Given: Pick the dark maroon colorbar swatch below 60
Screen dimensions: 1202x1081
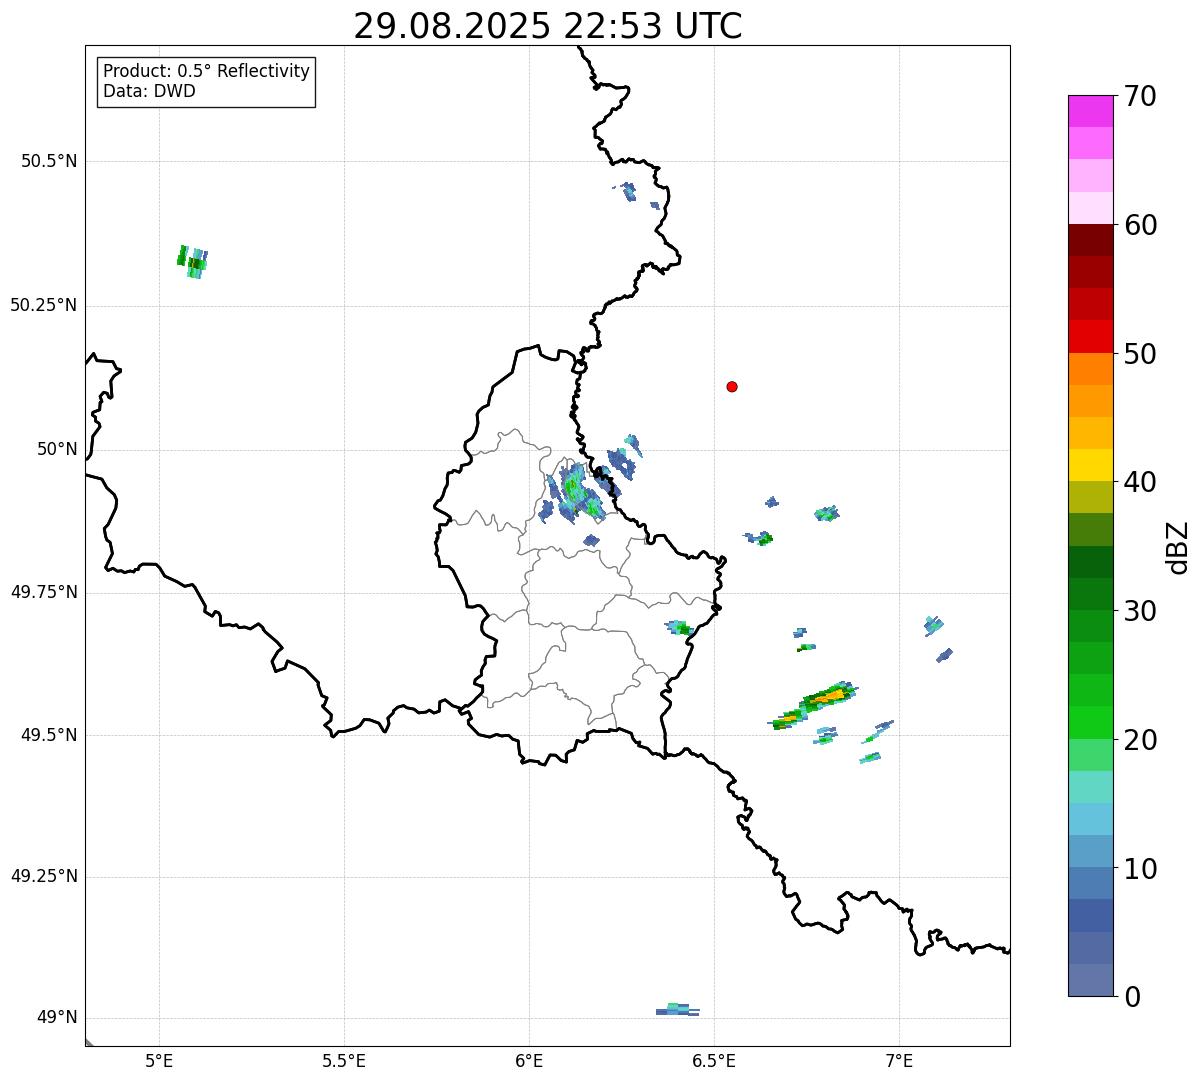Looking at the screenshot, I should [1091, 240].
